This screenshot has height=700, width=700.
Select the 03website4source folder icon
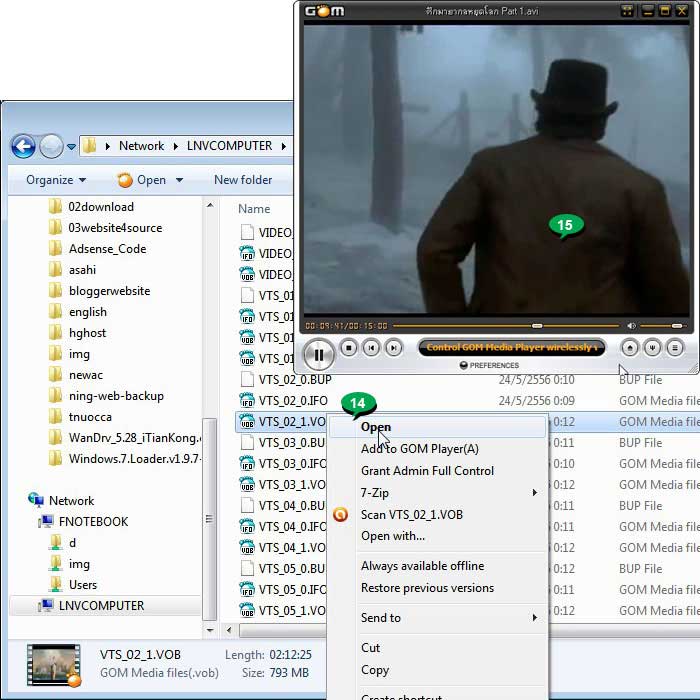pyautogui.click(x=55, y=228)
